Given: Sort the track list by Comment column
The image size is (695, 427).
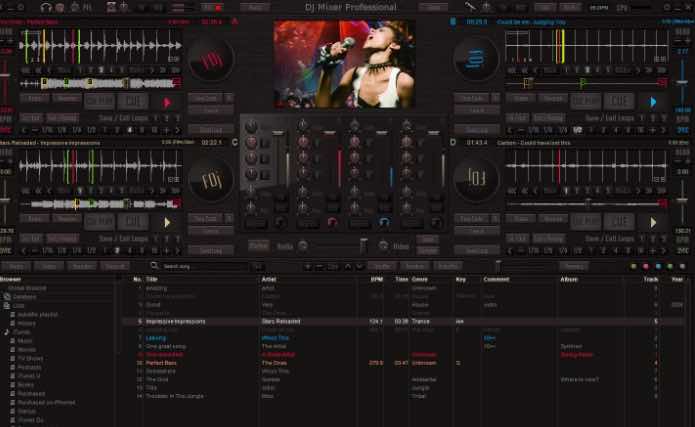Looking at the screenshot, I should [x=496, y=279].
